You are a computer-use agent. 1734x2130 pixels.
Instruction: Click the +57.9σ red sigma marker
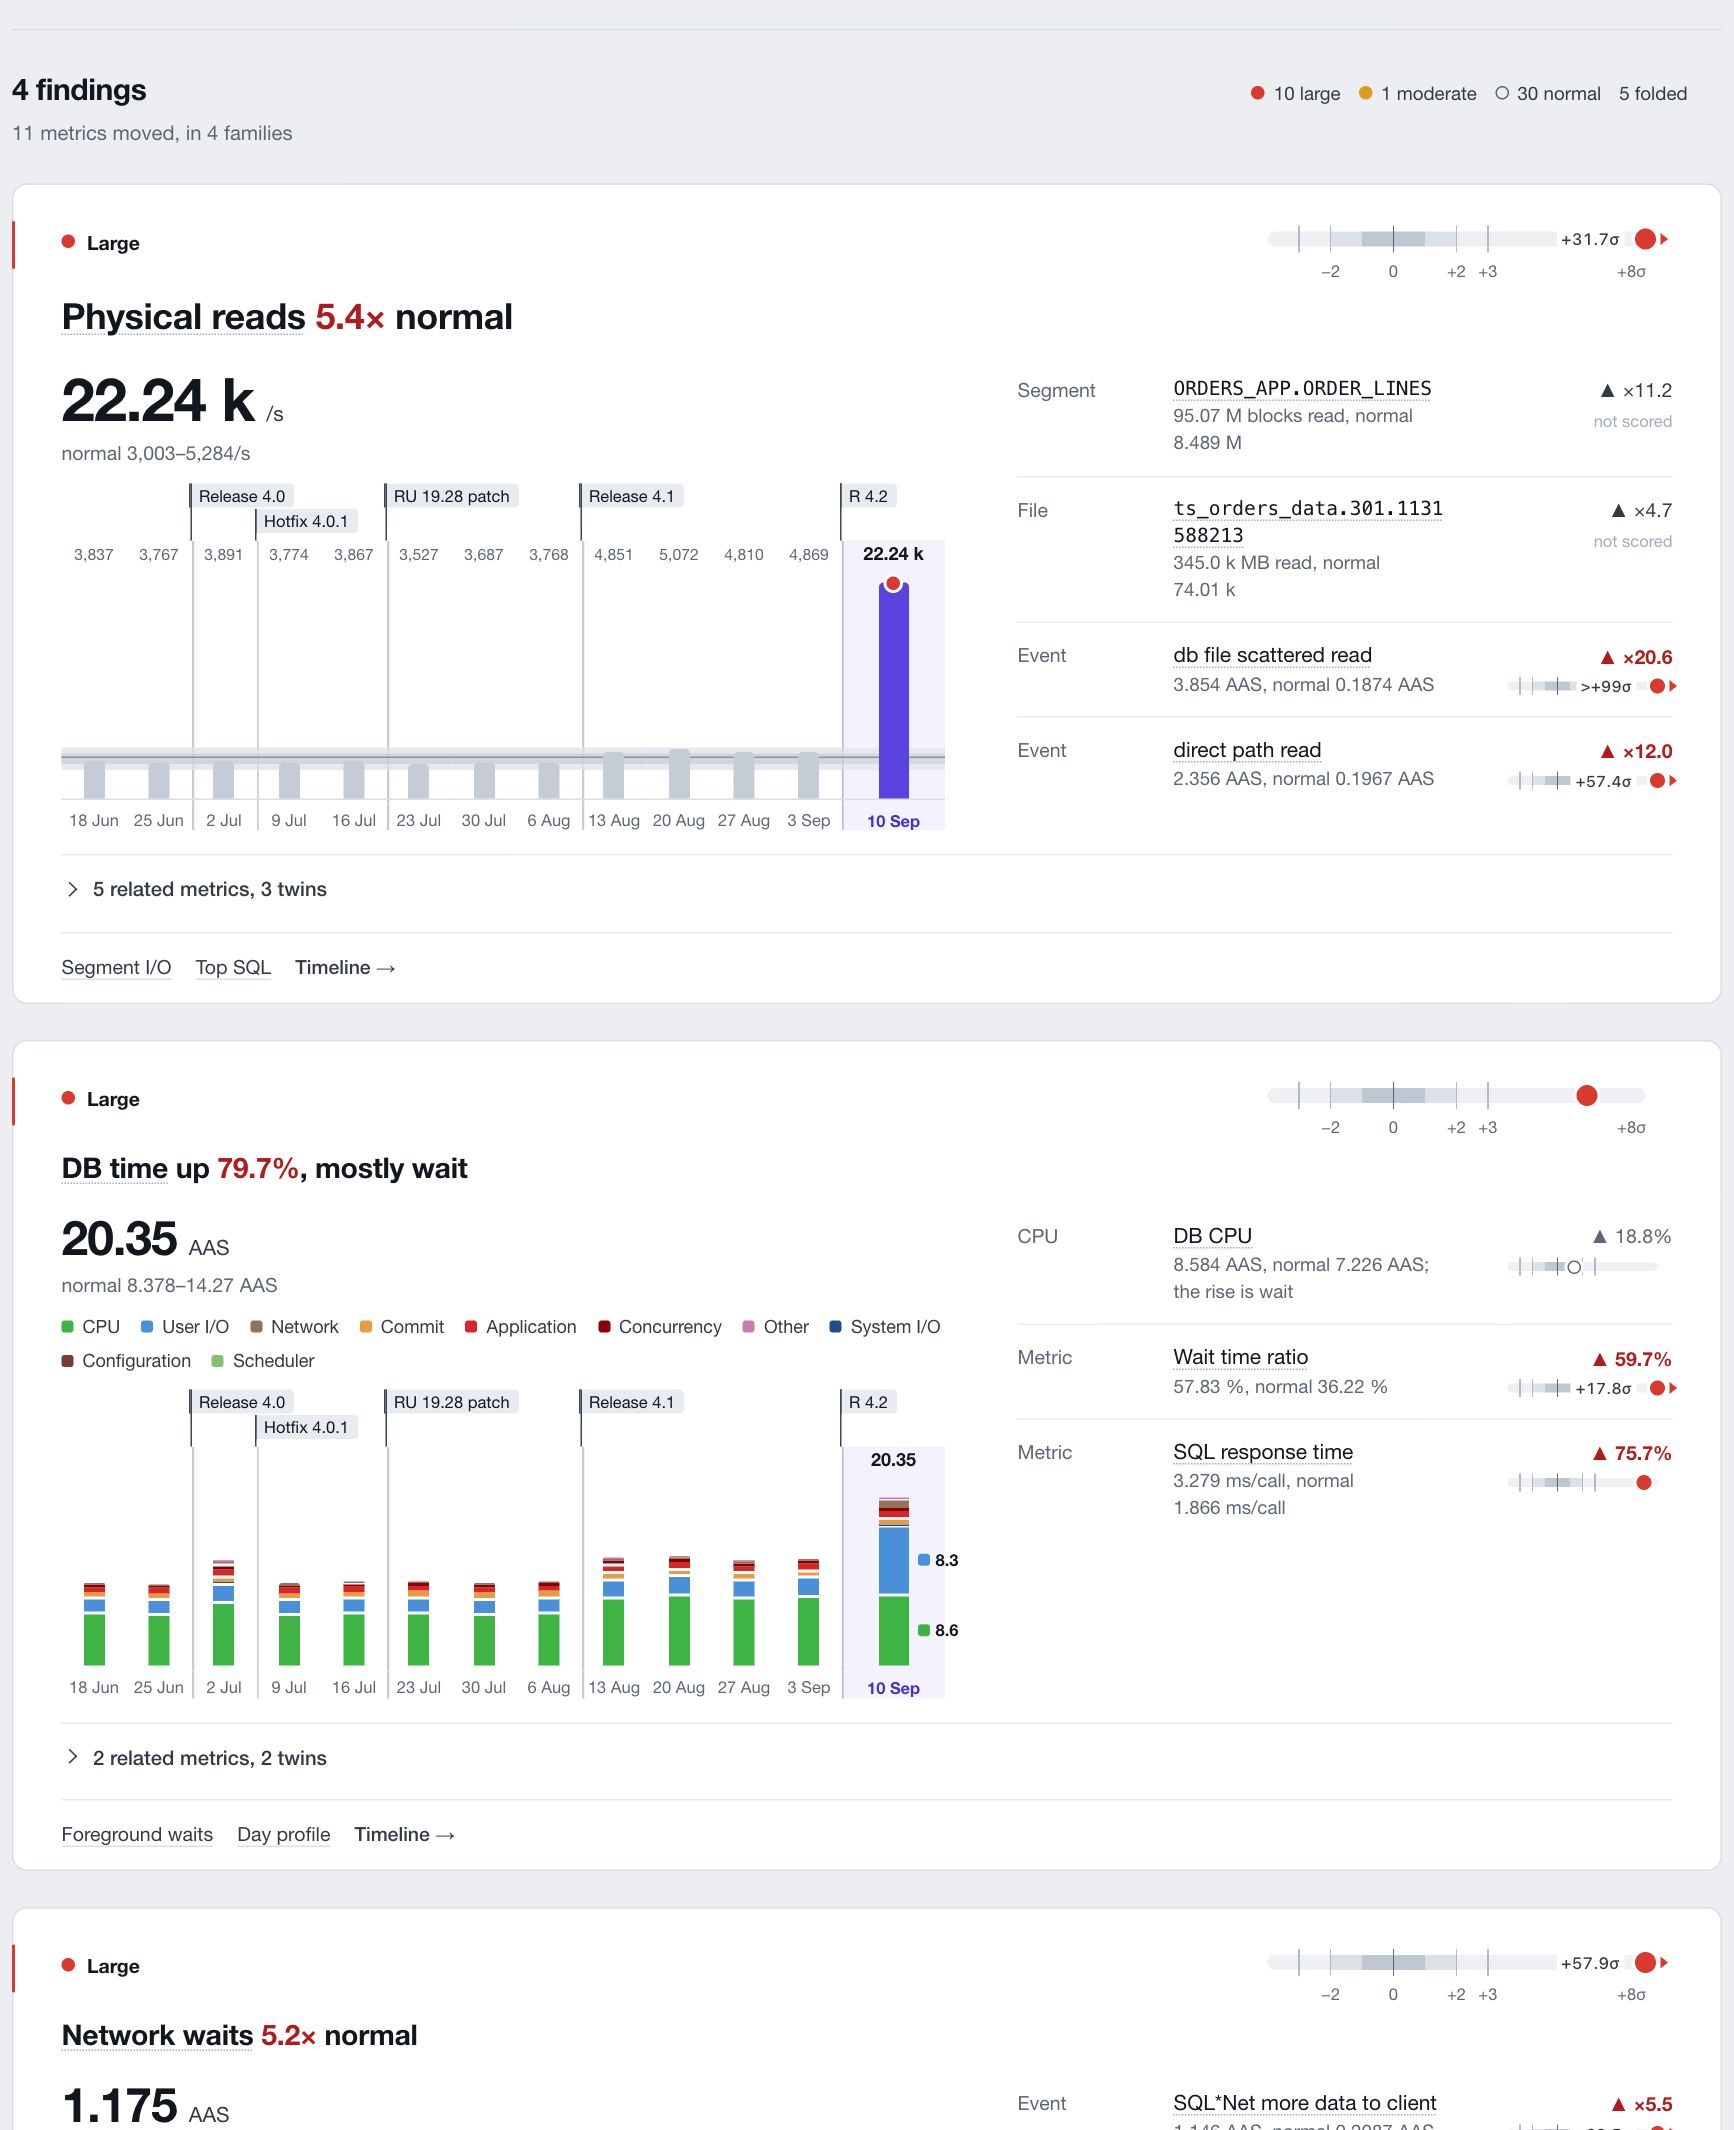coord(1645,1962)
